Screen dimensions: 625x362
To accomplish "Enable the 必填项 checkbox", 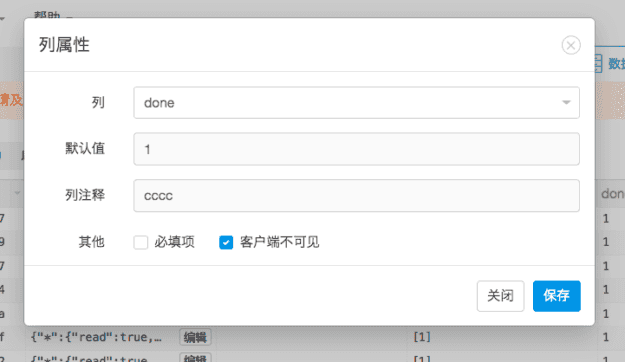I will [141, 242].
